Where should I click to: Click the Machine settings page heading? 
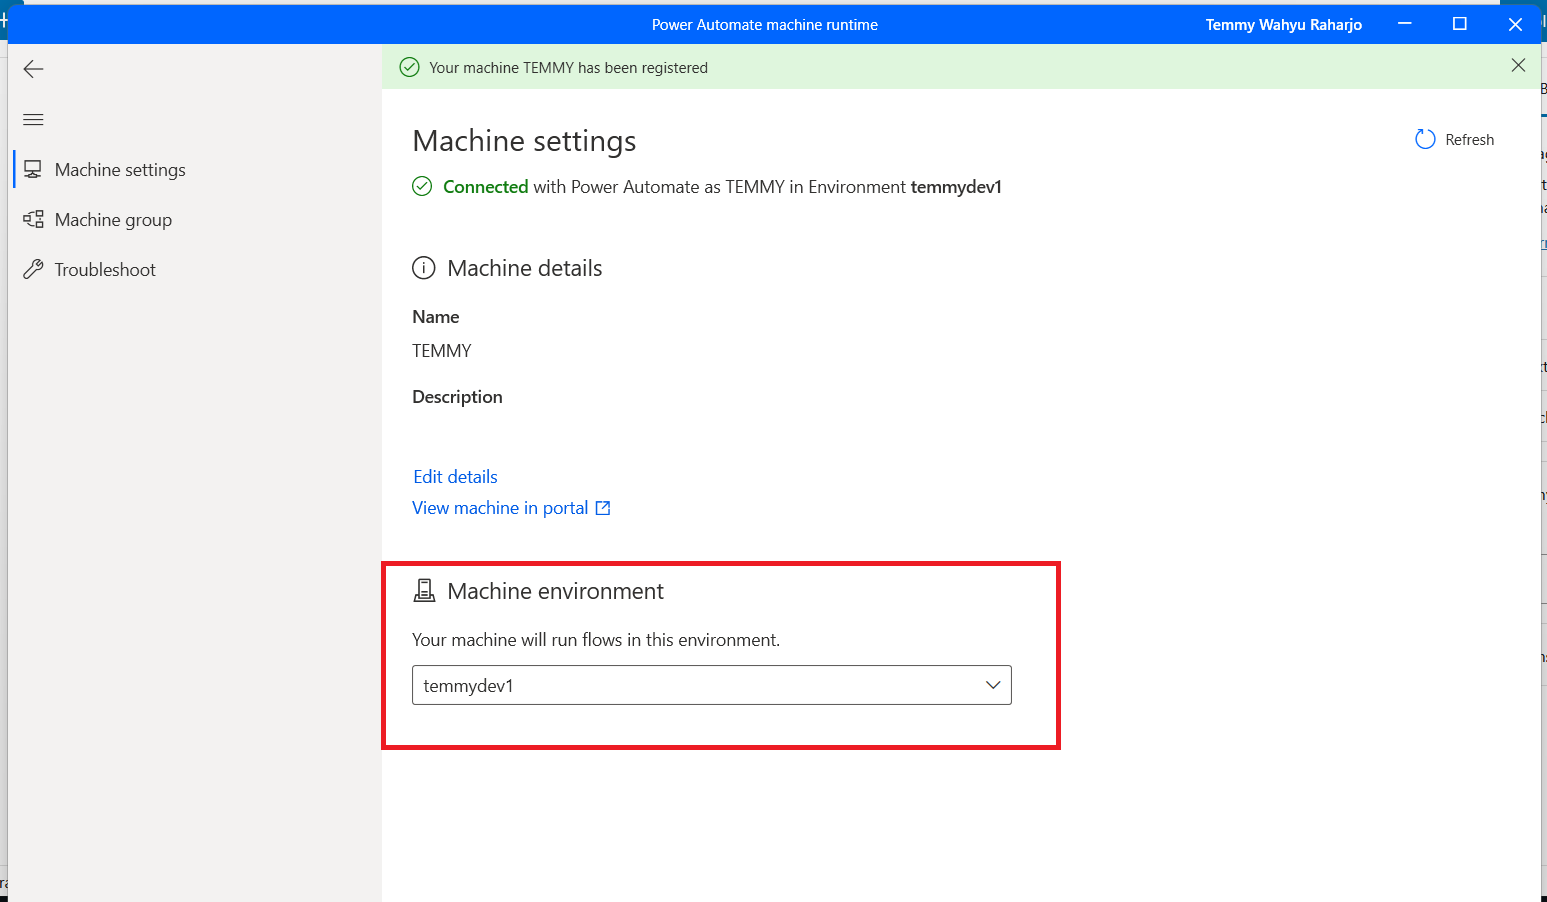pos(524,141)
